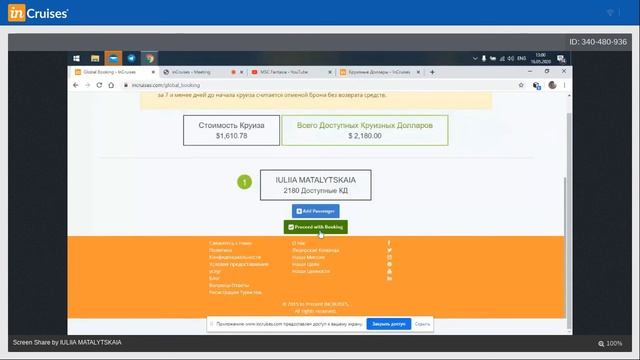This screenshot has width=640, height=360.
Task: Open the Наша Миссия footer link
Action: coord(308,258)
